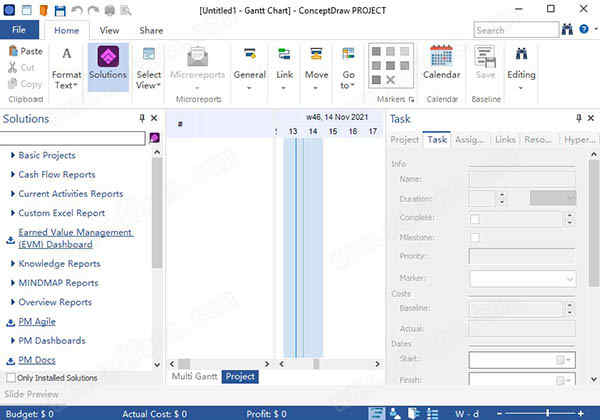Click the download icon beside PM Docs

[x=11, y=361]
